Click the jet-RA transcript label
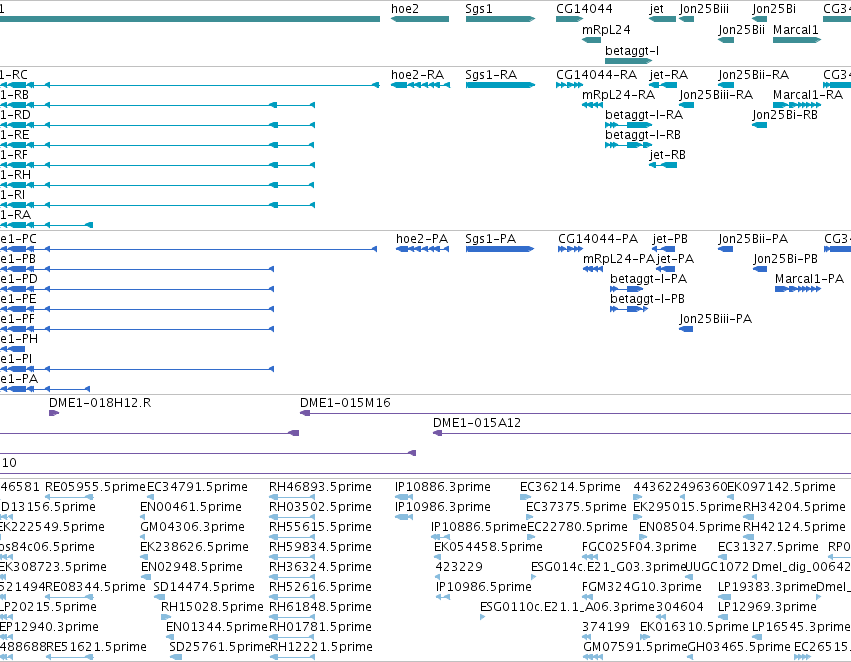Viewport: 851px width, 662px height. 669,74
